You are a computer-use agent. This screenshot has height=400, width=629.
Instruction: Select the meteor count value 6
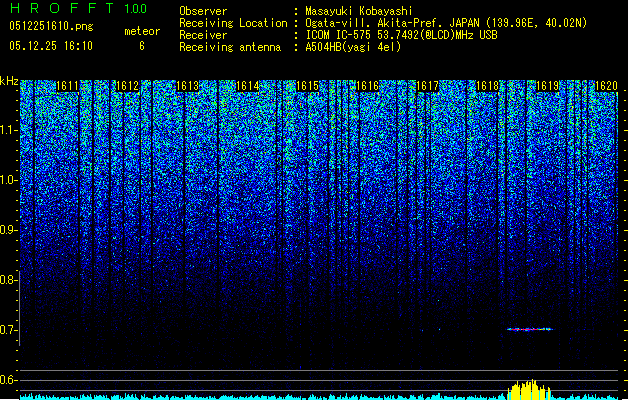click(142, 46)
